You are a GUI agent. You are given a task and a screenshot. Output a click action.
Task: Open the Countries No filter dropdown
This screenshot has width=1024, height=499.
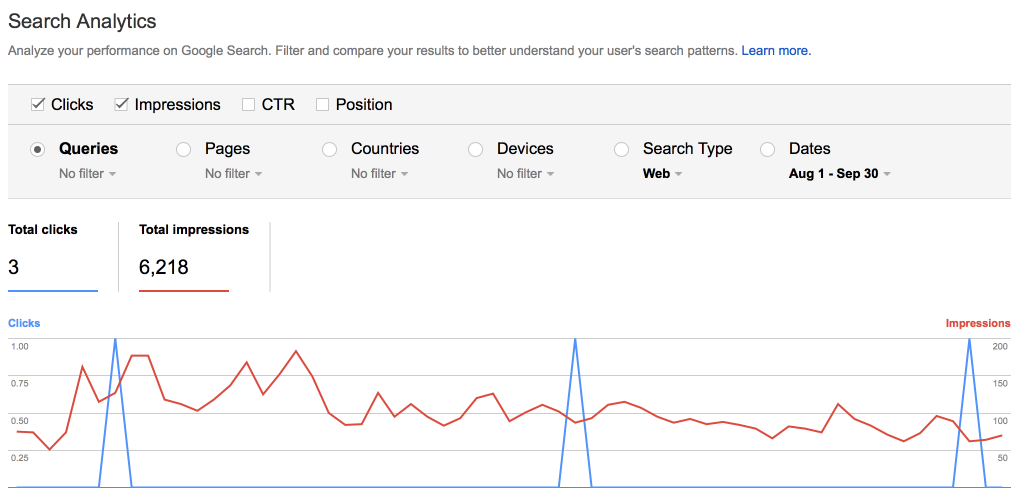[379, 174]
